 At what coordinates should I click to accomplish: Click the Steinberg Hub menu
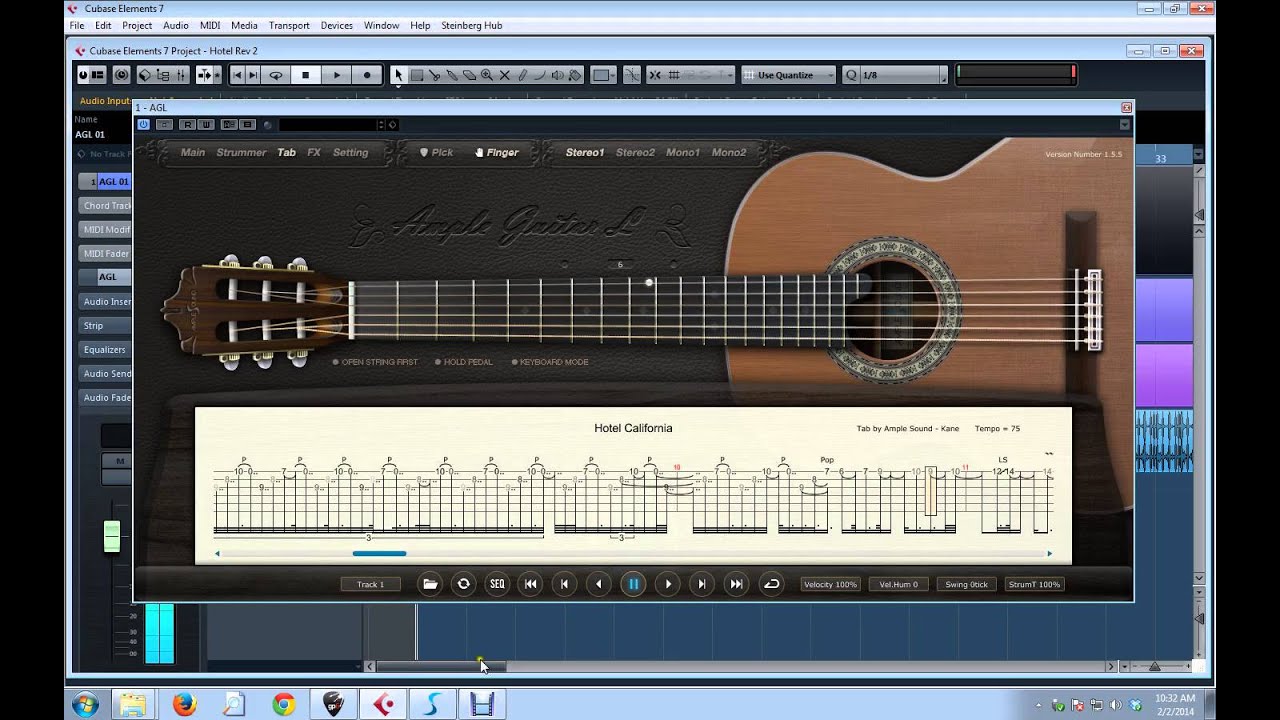470,25
